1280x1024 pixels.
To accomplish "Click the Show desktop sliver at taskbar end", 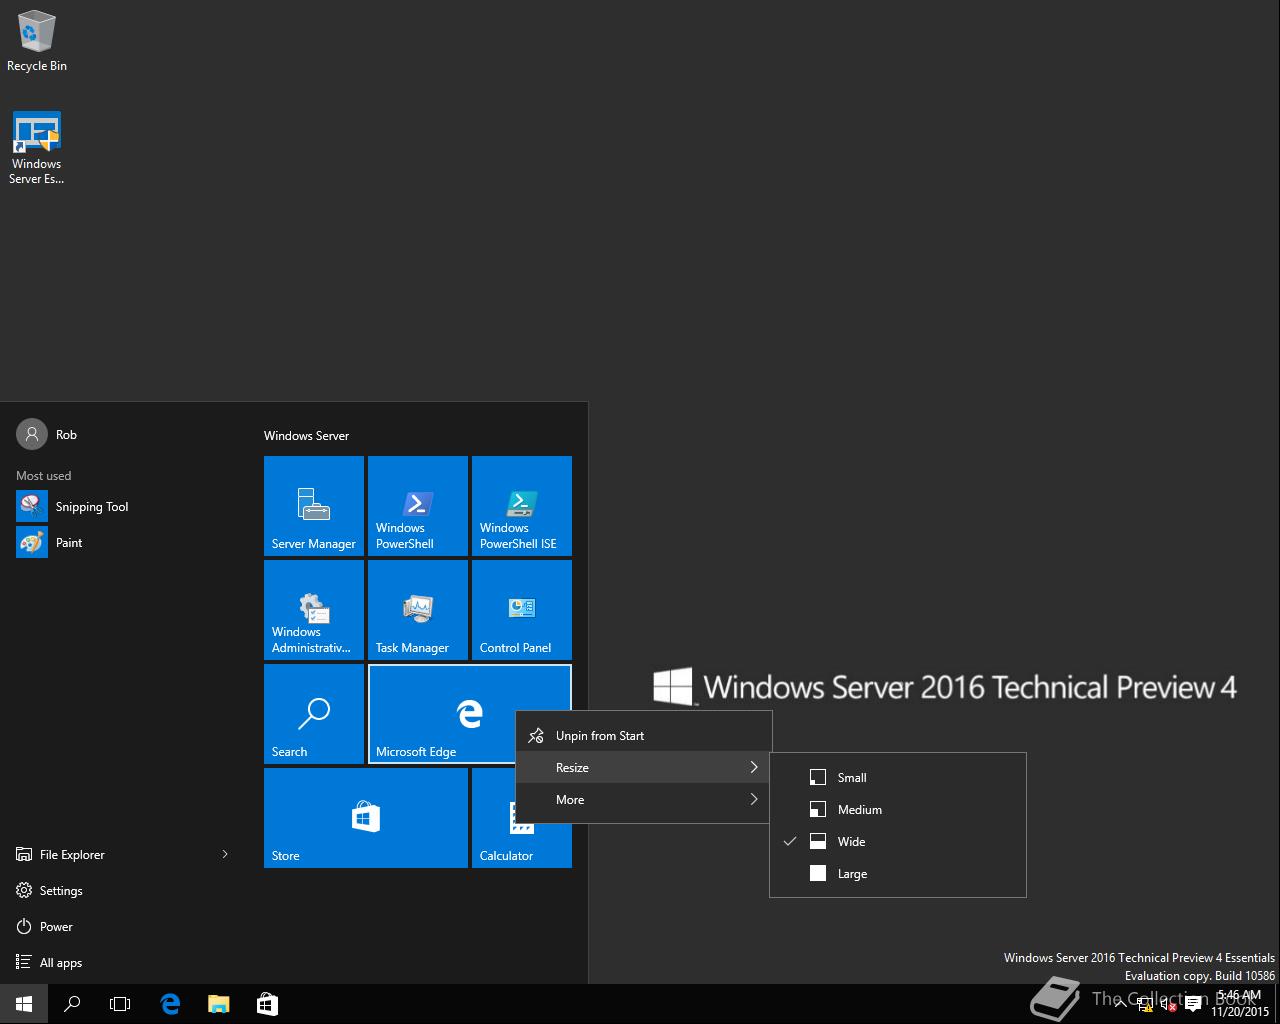I will coord(1277,1004).
